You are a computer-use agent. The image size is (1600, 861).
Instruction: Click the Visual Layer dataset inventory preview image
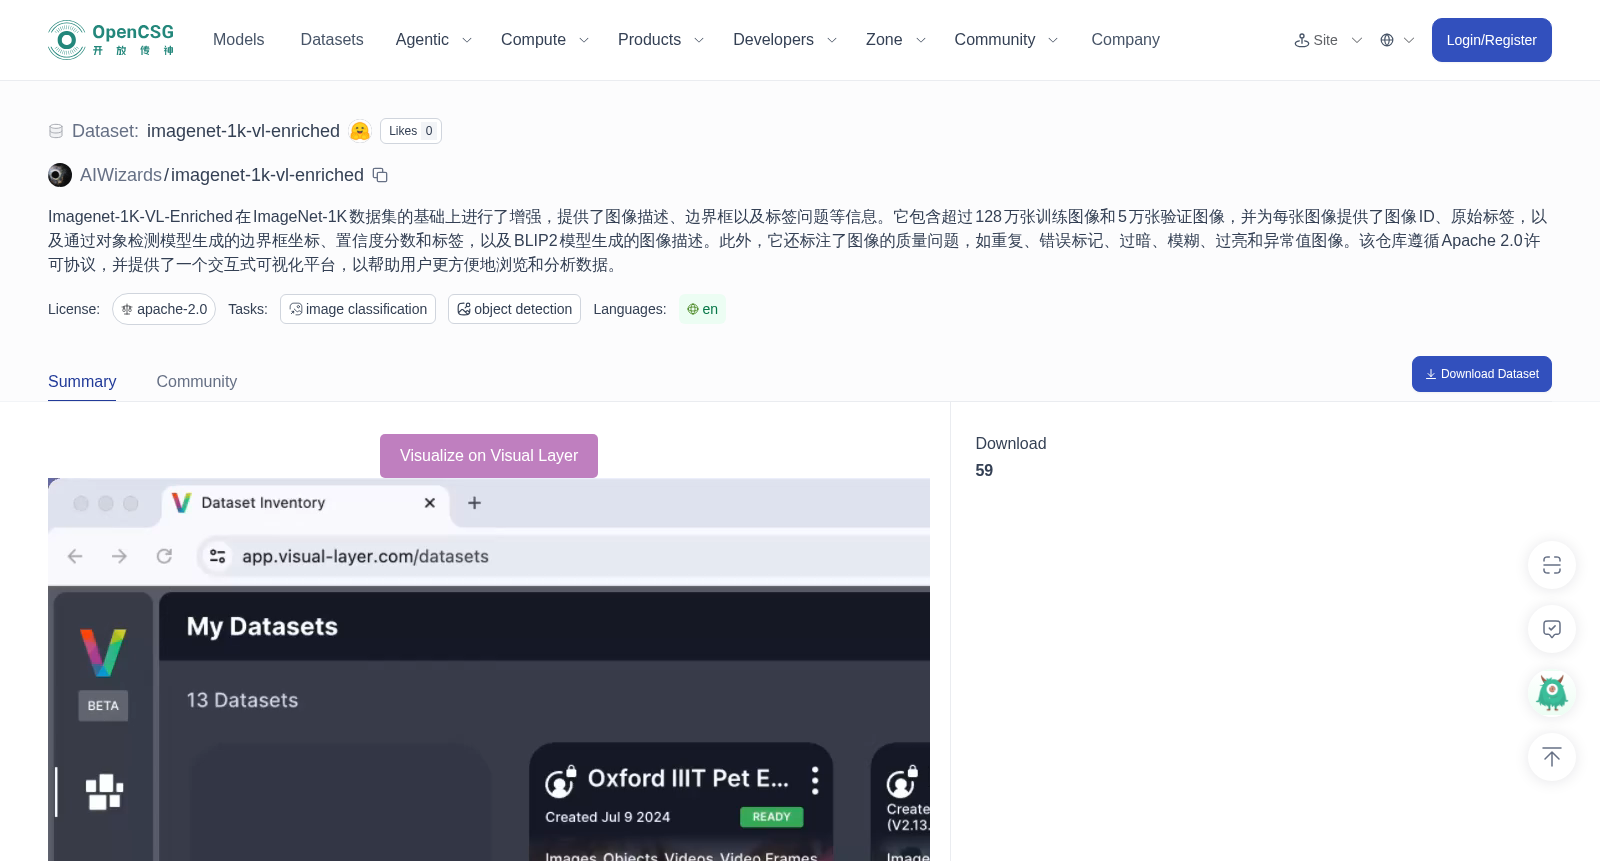click(x=489, y=670)
